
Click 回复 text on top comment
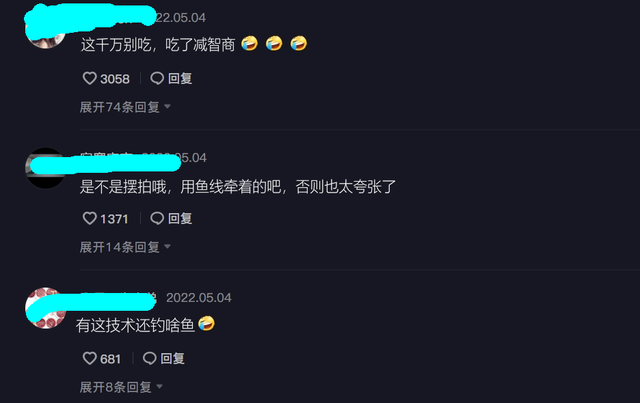(x=180, y=78)
